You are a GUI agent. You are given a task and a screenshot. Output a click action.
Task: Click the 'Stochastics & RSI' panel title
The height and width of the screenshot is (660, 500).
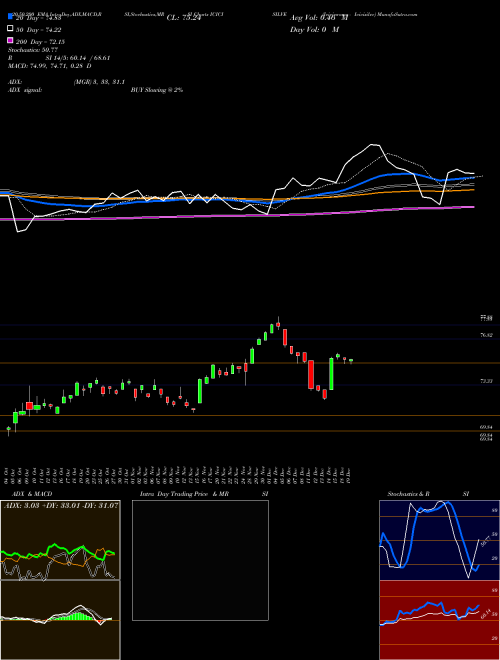(428, 494)
